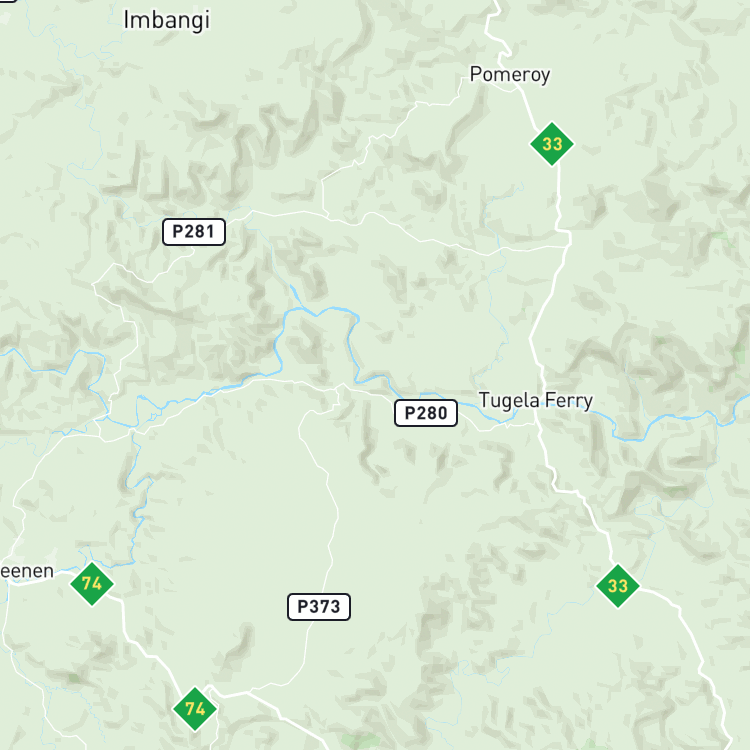Click the sharp road bend left of P281 shield
Screen dimensions: 750x750
click(x=94, y=285)
